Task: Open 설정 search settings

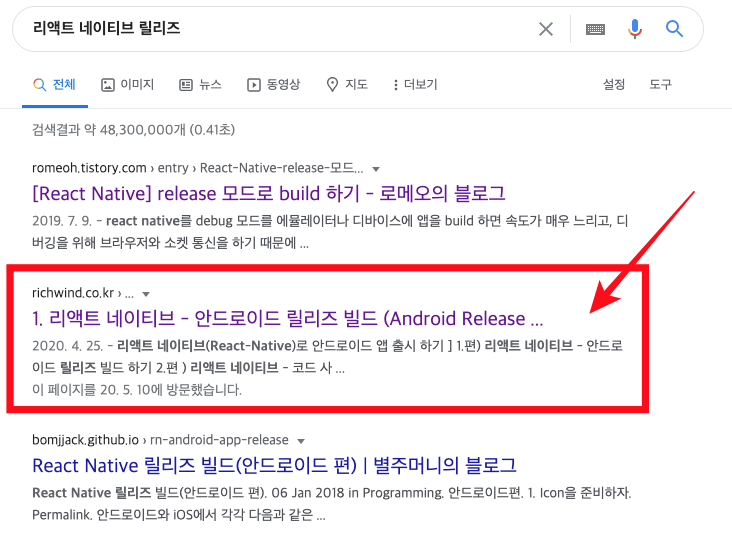Action: point(613,84)
